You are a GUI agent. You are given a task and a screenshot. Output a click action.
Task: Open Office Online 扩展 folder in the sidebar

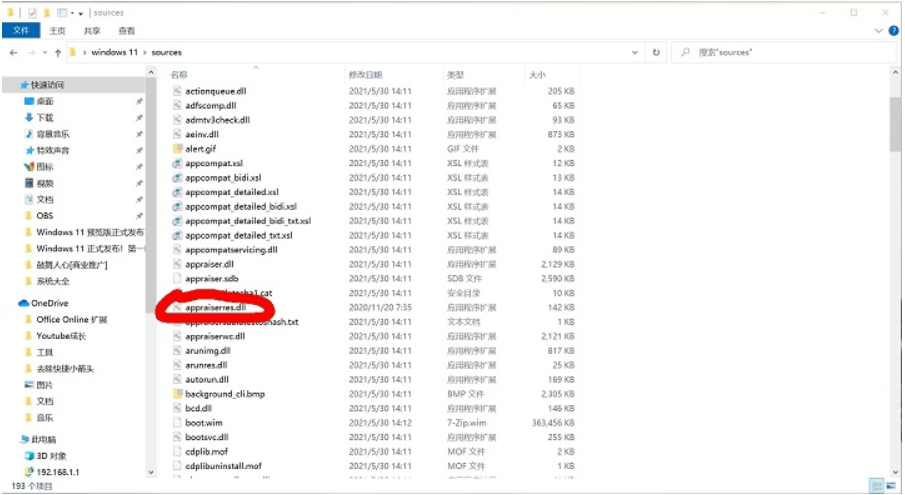click(x=72, y=319)
